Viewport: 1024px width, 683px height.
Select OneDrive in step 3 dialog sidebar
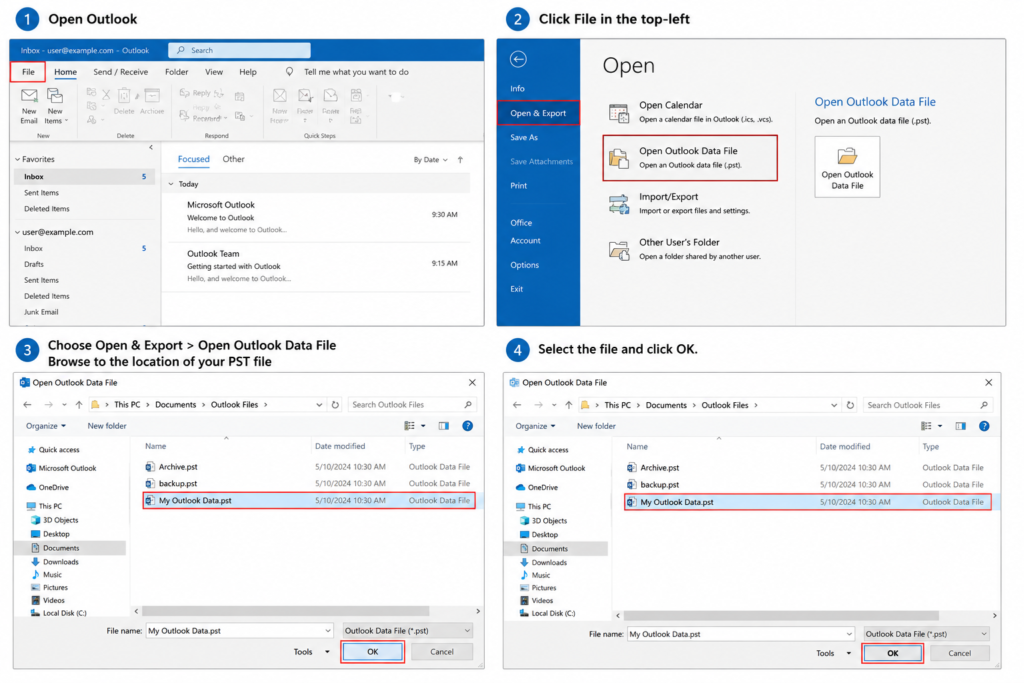coord(48,487)
